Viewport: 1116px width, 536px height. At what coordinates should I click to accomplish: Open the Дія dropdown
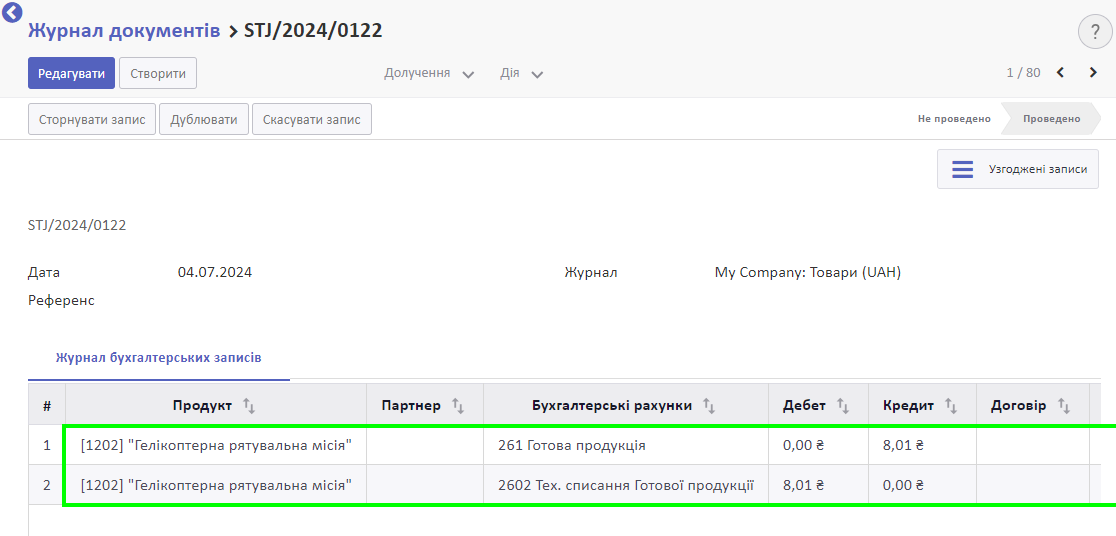click(522, 73)
